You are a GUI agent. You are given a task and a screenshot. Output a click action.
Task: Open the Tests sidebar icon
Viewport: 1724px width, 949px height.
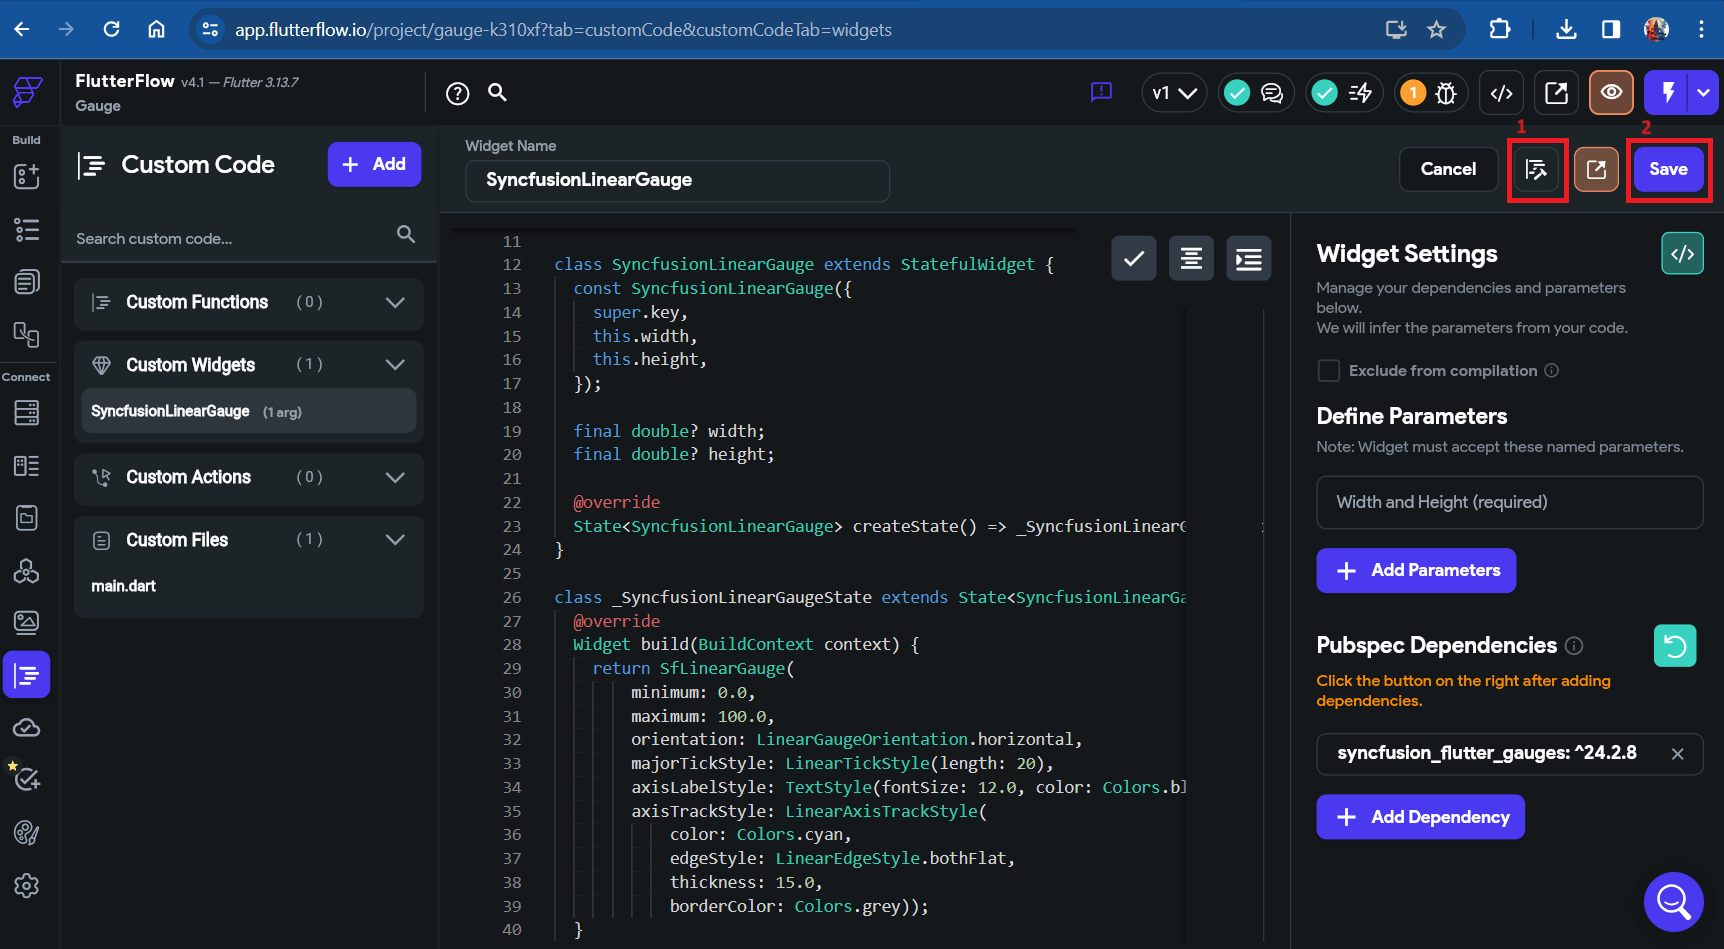pos(27,779)
